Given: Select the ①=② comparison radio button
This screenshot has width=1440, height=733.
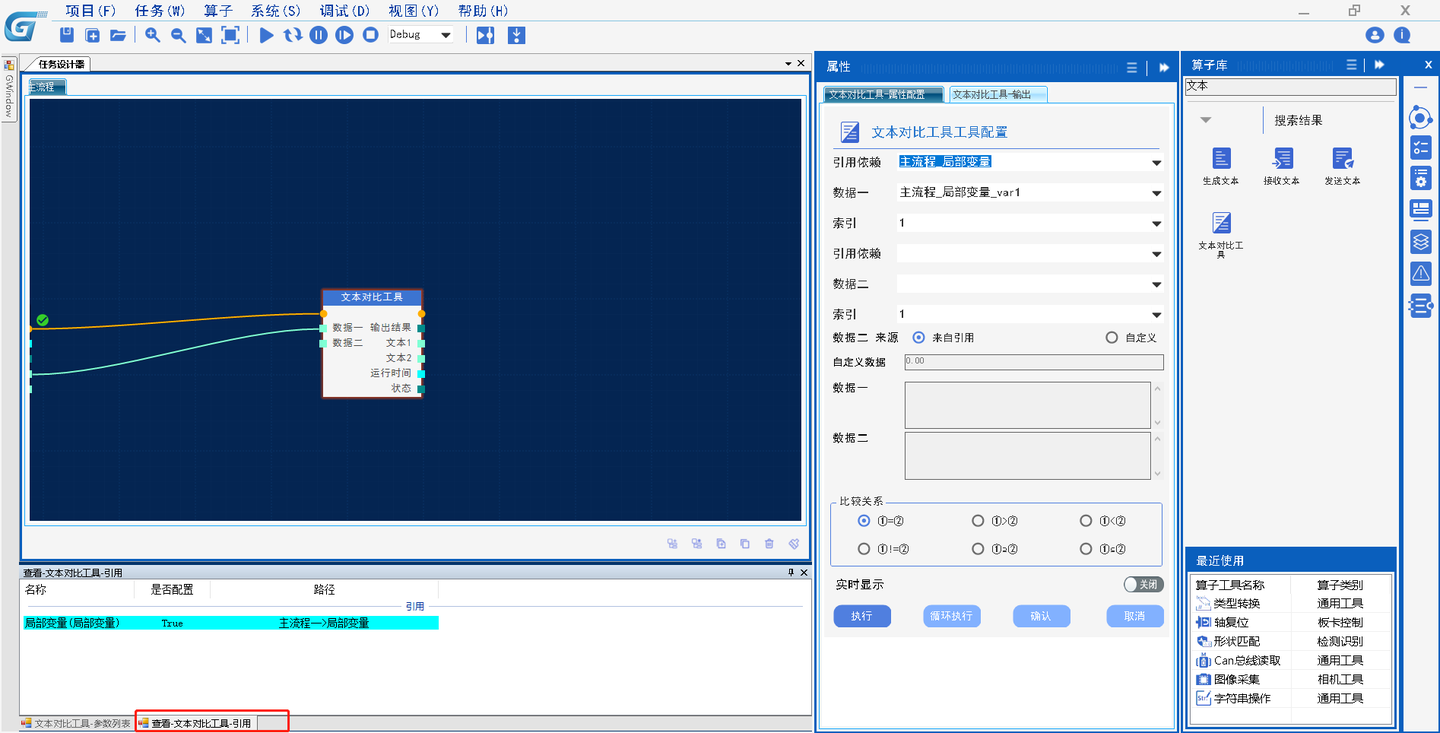Looking at the screenshot, I should [x=864, y=521].
